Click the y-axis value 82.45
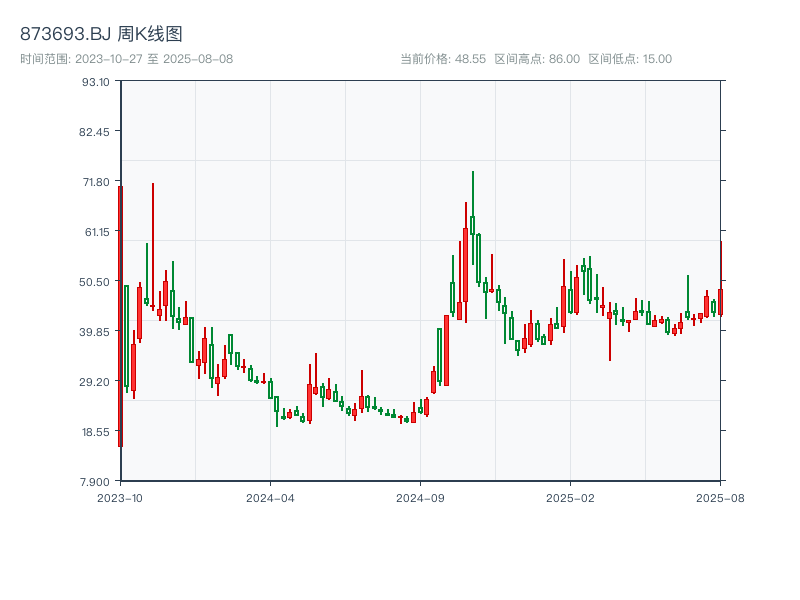 [x=94, y=132]
